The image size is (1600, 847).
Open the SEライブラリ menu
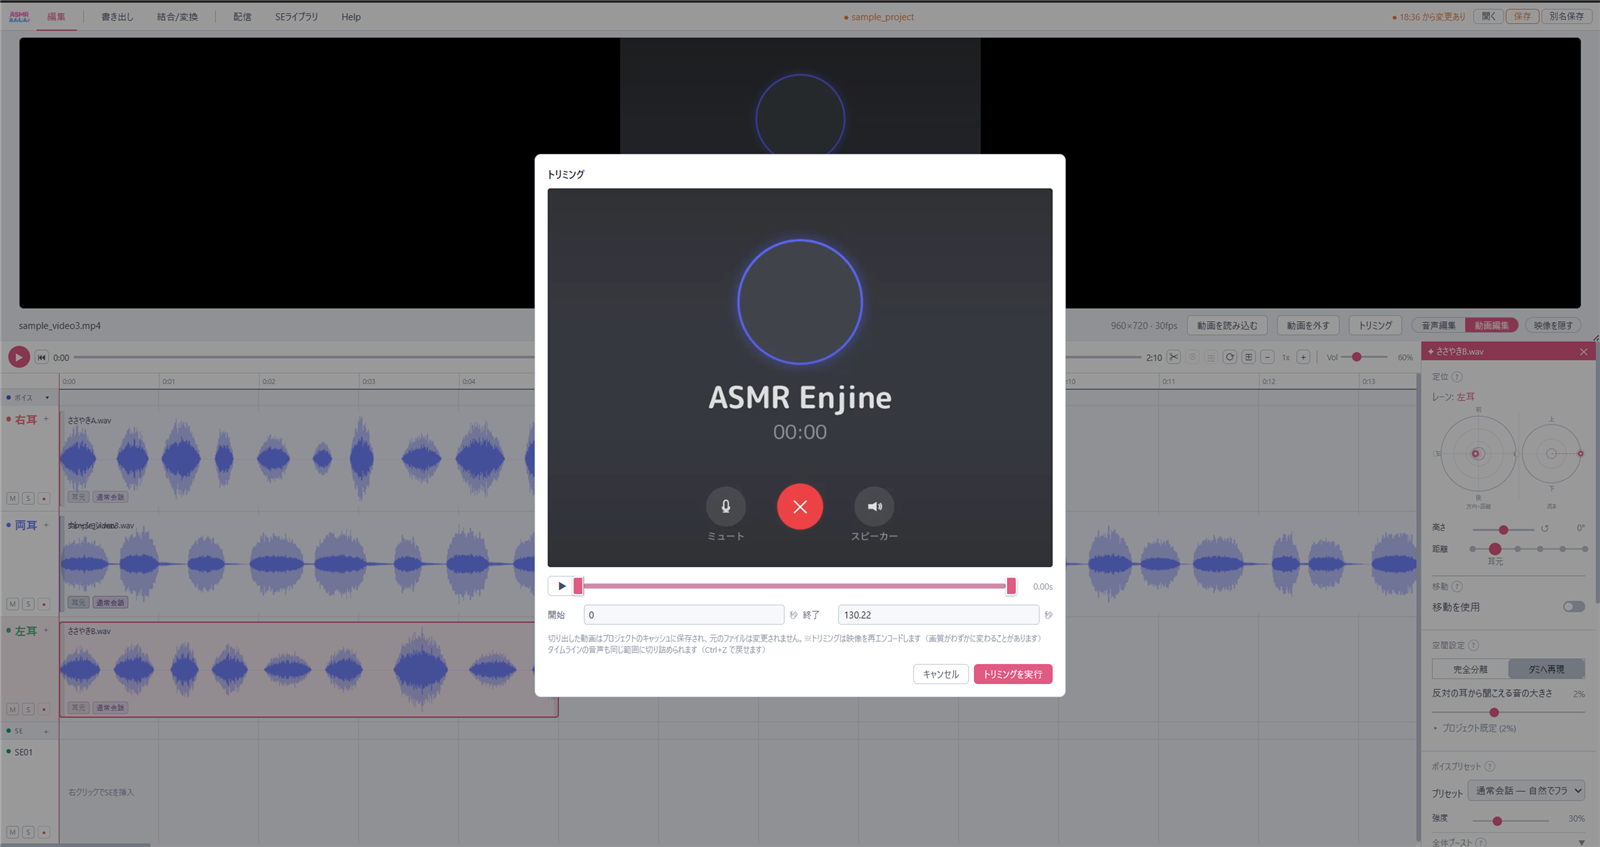tap(296, 17)
